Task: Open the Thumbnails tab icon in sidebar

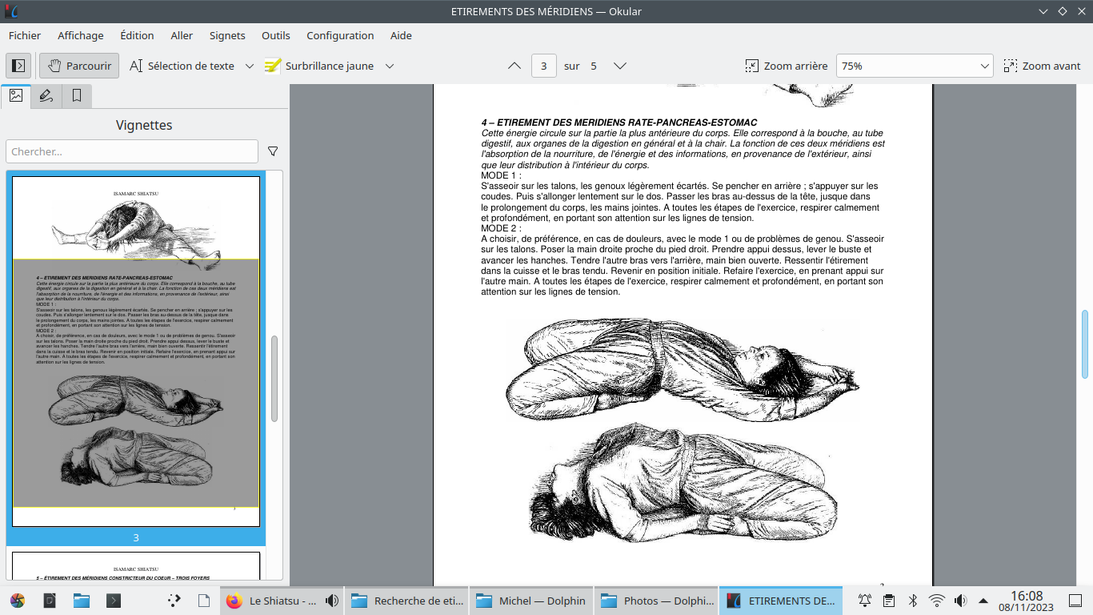Action: tap(16, 96)
